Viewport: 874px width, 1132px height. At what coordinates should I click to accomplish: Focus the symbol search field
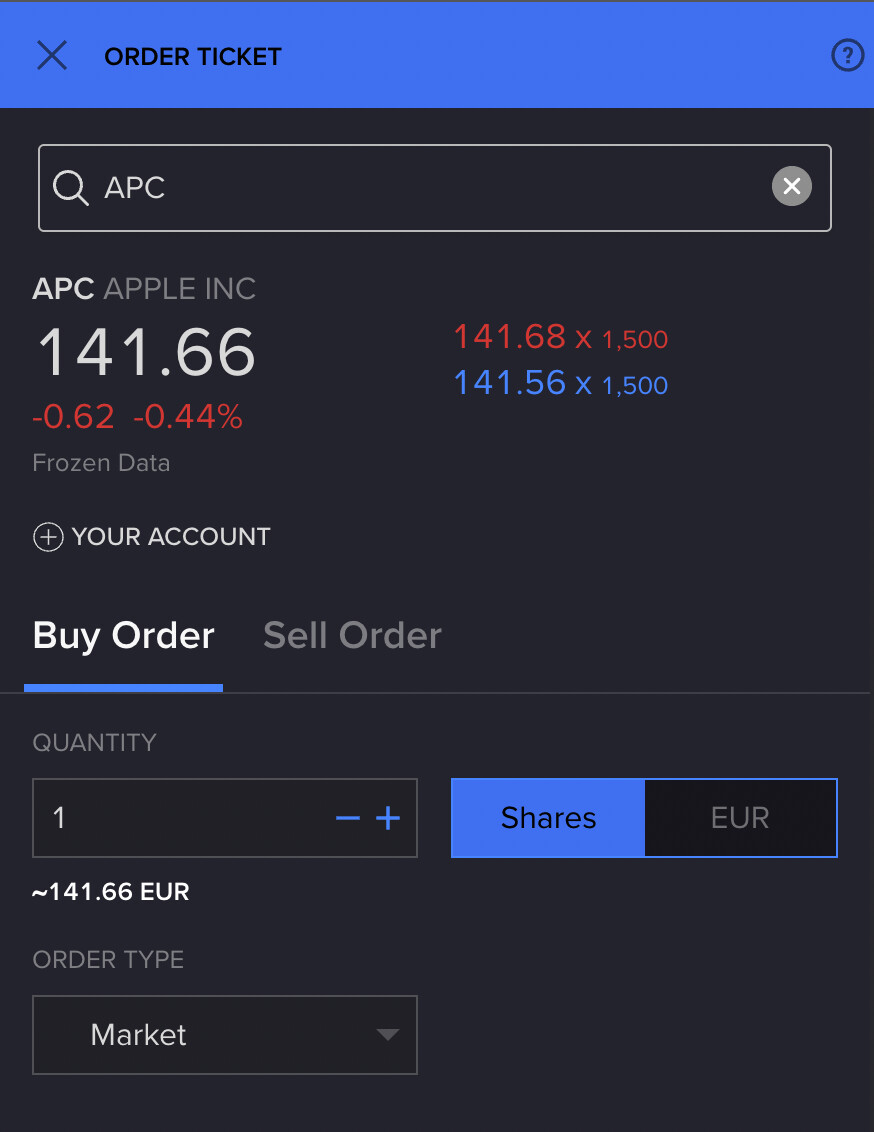[x=430, y=188]
